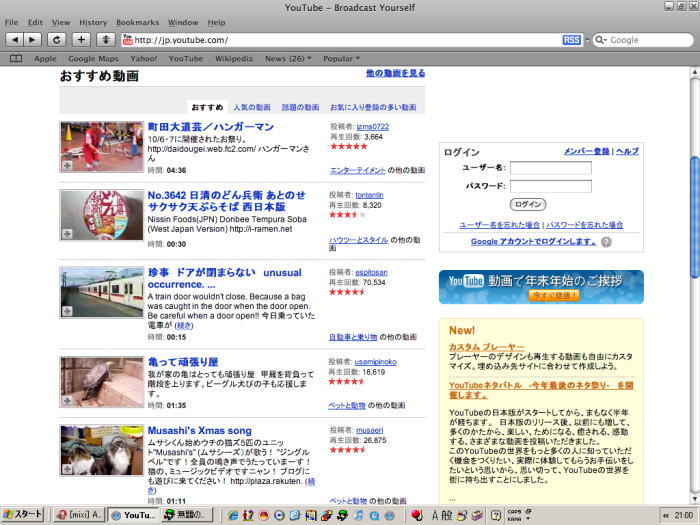The image size is (700, 525).
Task: Click the URL address field
Action: click(x=346, y=40)
